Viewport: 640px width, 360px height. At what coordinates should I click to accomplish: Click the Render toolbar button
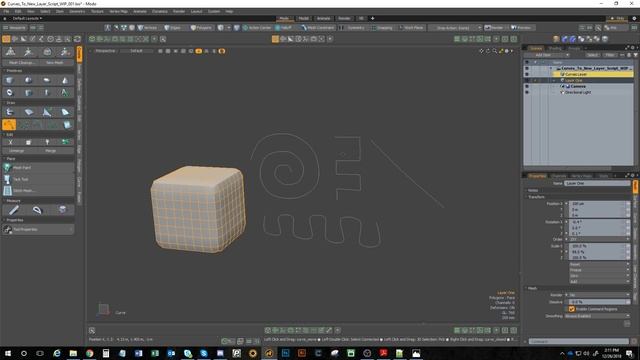[x=494, y=28]
